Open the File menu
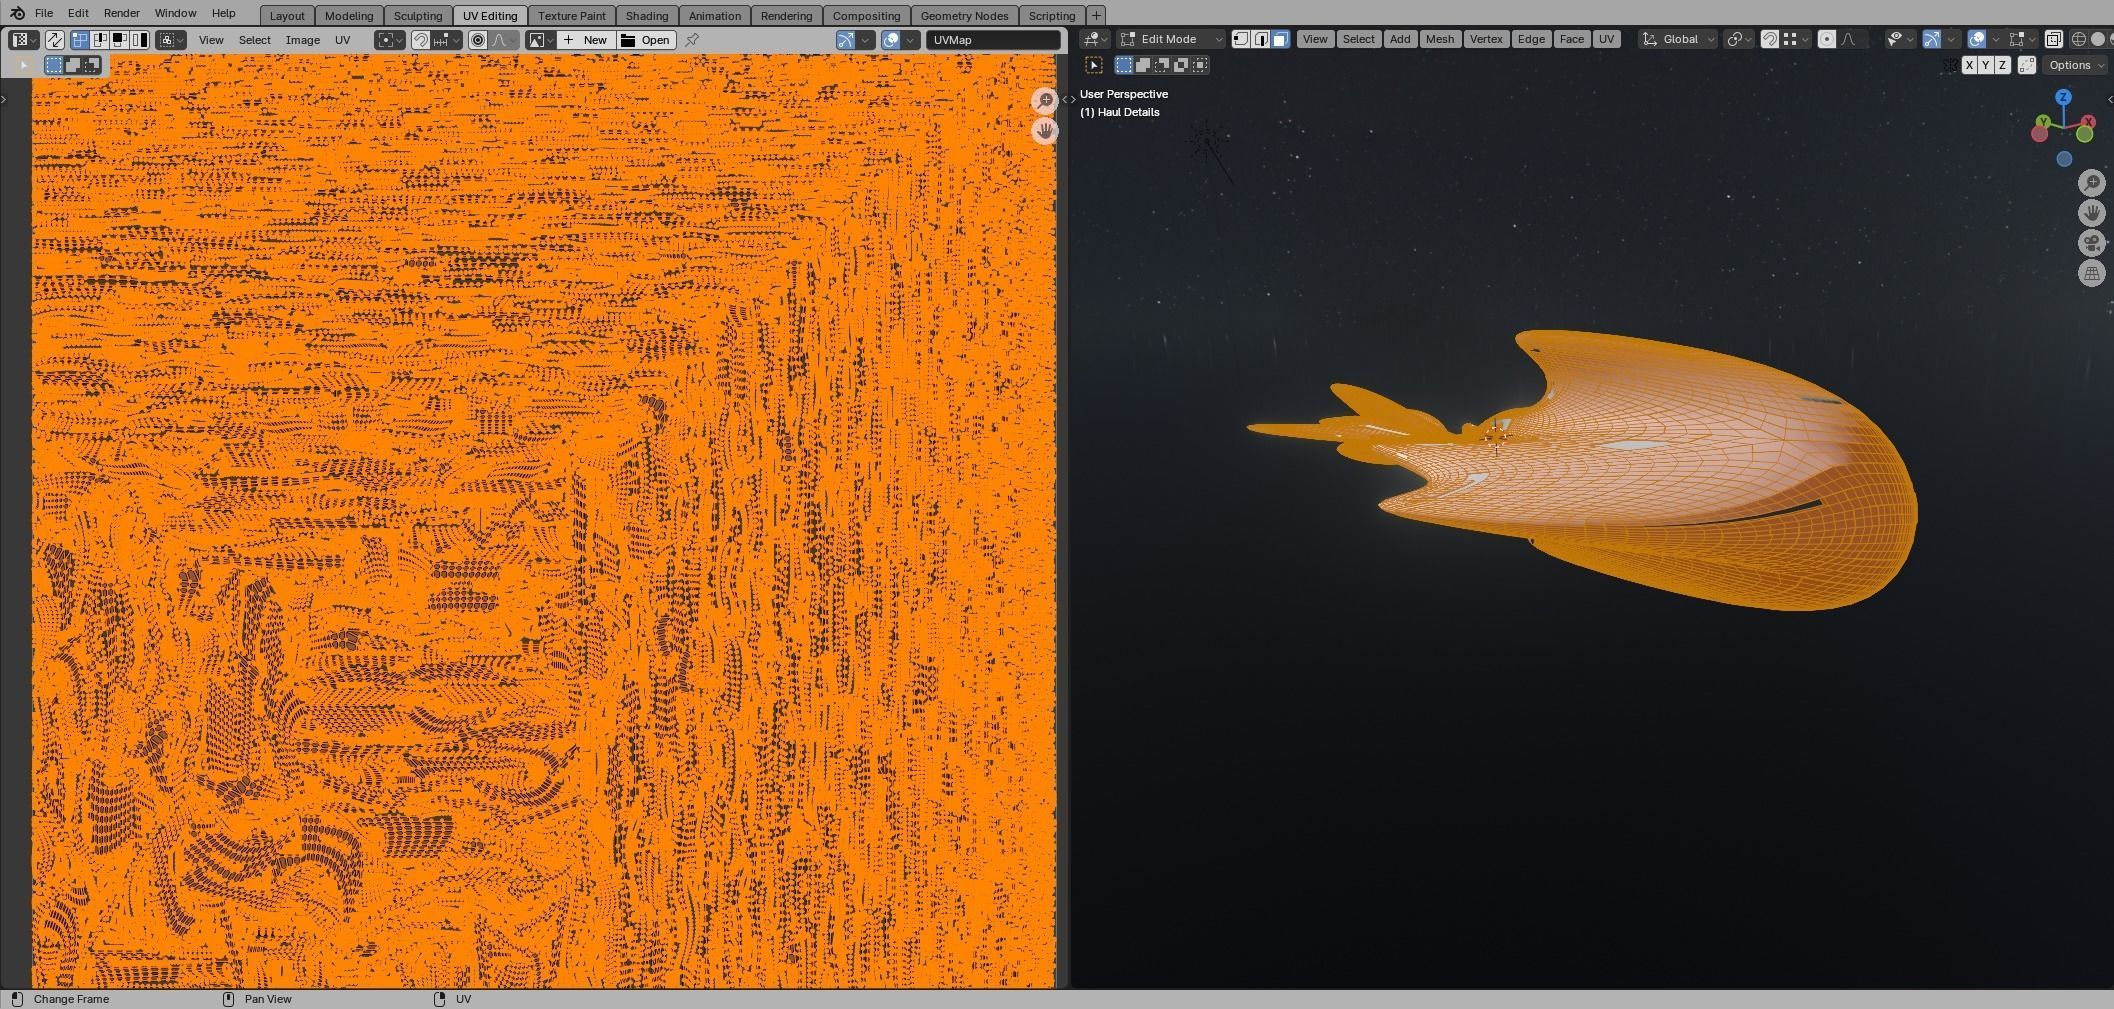 [x=44, y=13]
